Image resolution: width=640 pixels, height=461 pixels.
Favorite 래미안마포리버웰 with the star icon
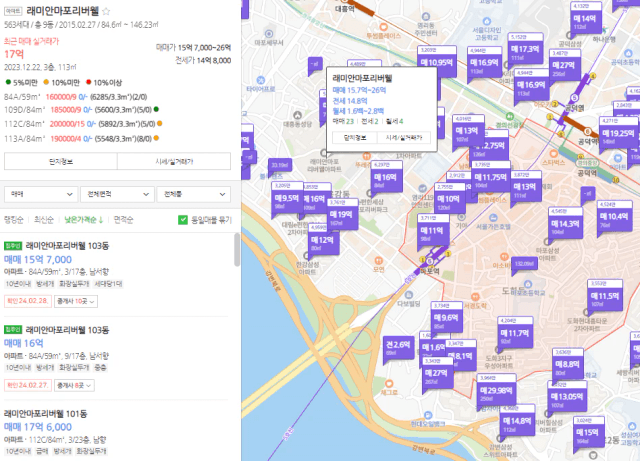(x=106, y=11)
